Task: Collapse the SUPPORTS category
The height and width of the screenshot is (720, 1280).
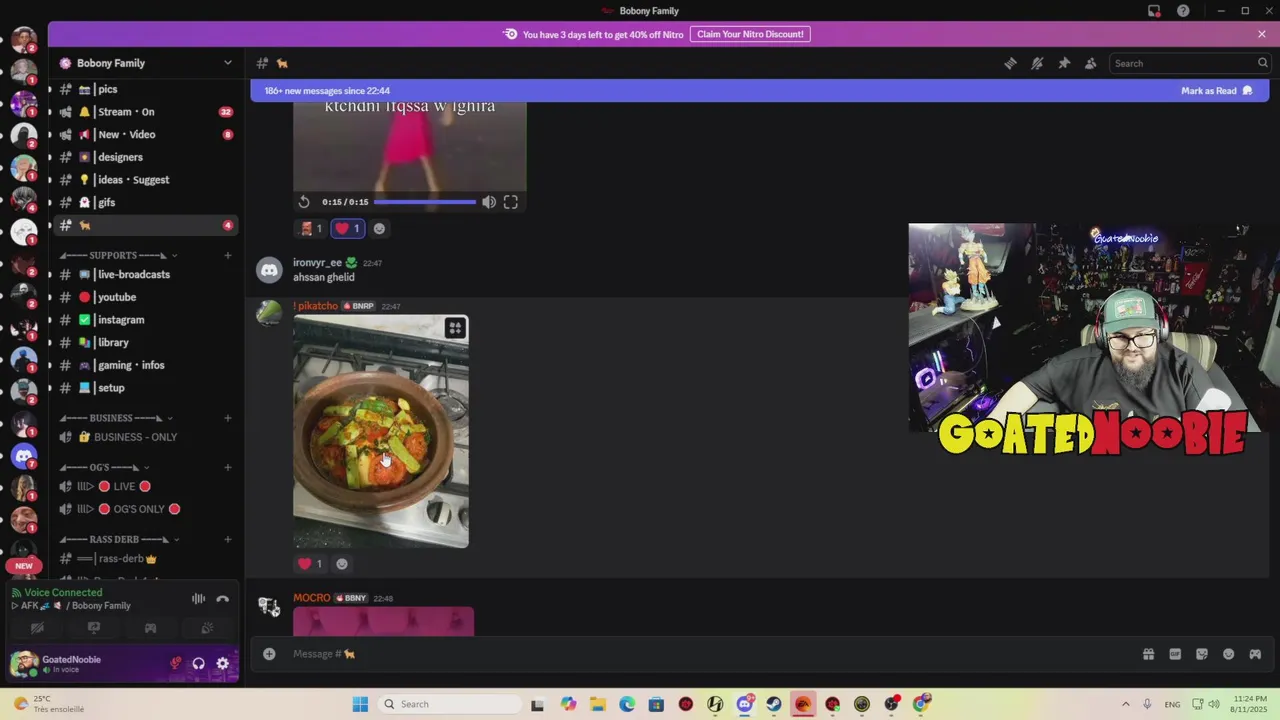Action: click(x=118, y=255)
